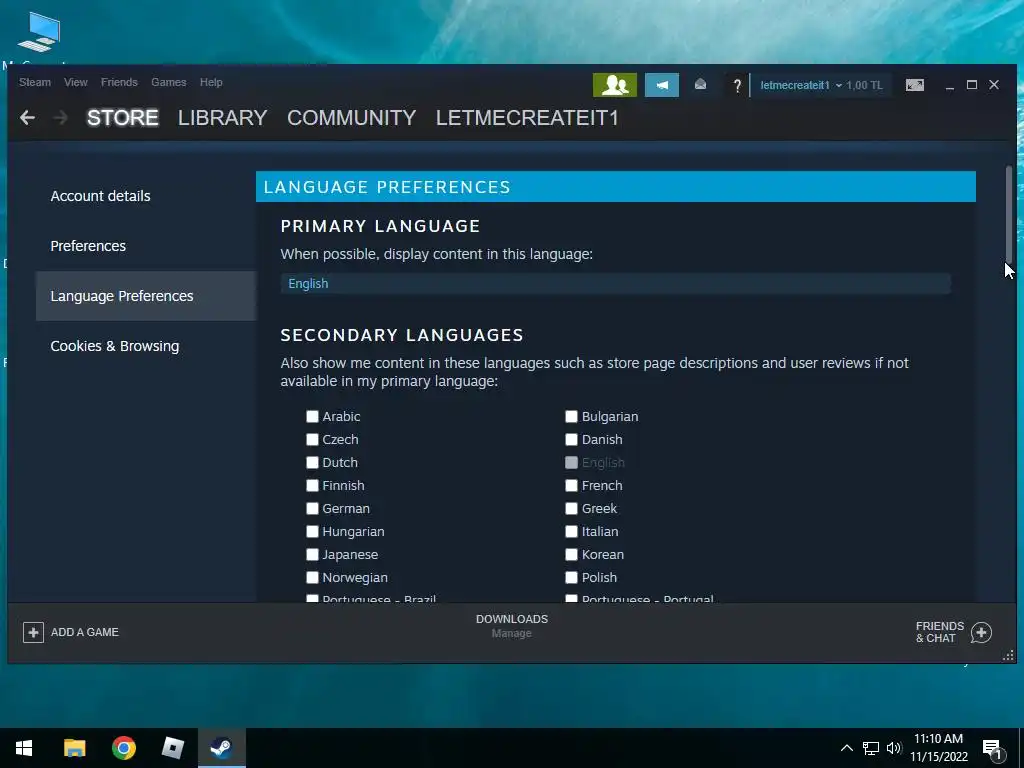Show hidden system tray icons
The image size is (1024, 768).
[x=846, y=748]
